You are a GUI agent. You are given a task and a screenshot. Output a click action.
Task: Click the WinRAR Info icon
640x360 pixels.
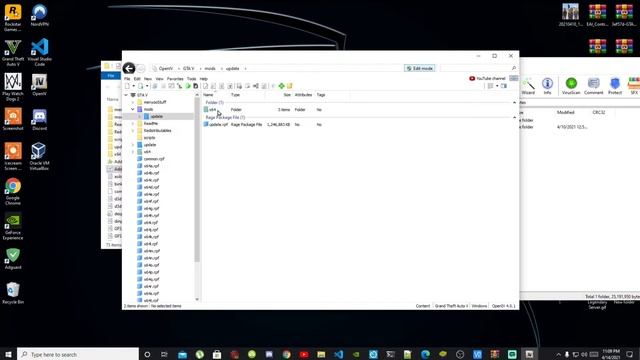click(547, 86)
